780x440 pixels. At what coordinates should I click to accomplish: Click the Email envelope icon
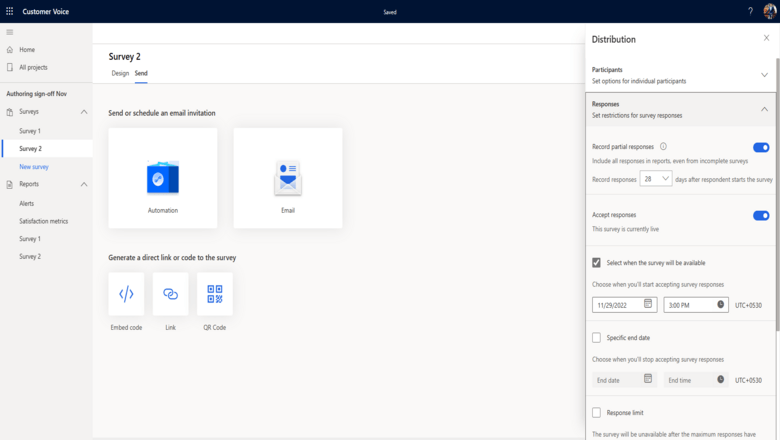(x=288, y=178)
